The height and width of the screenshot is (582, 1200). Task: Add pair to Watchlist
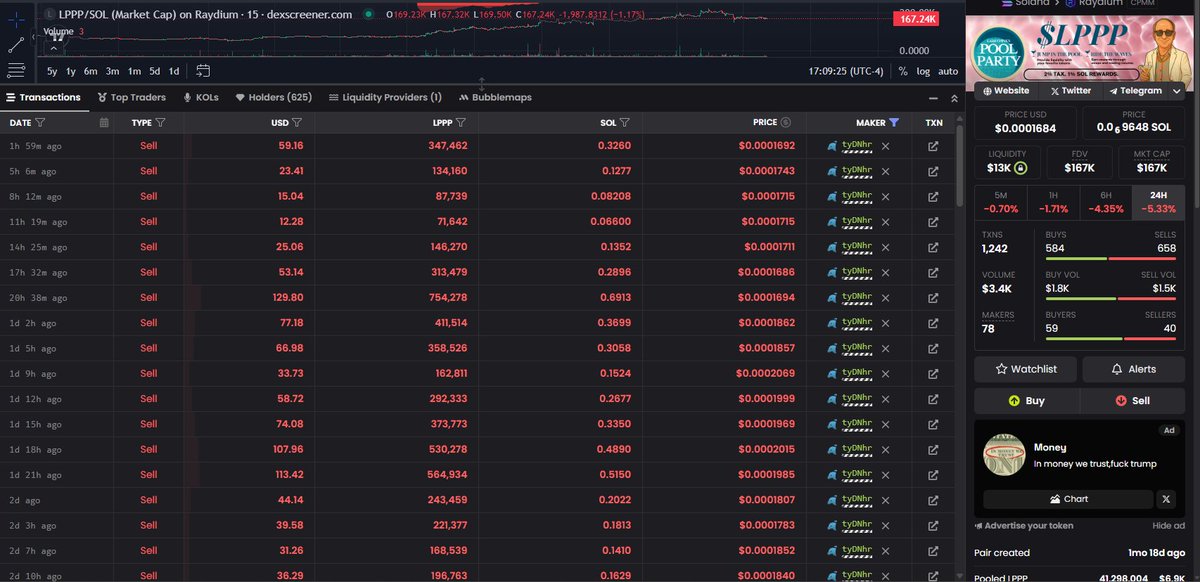pyautogui.click(x=1026, y=369)
